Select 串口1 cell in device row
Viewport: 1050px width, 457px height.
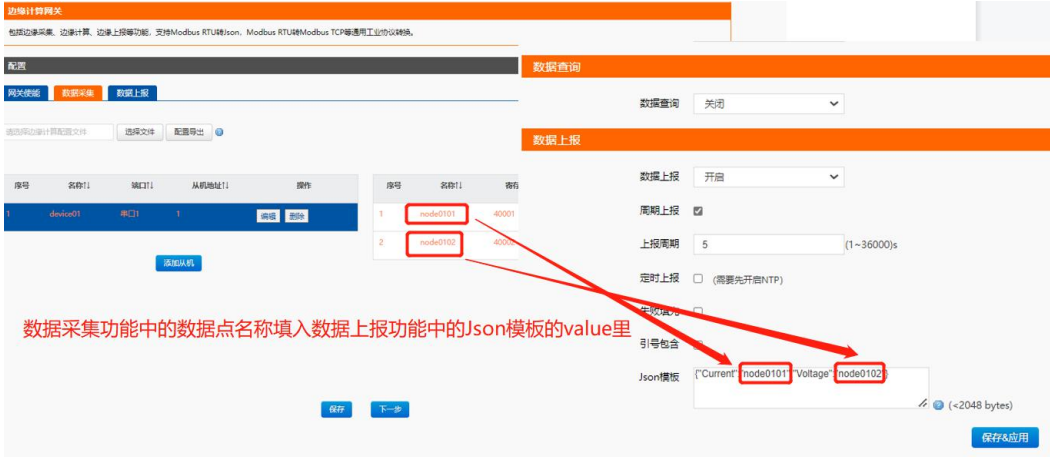[x=129, y=214]
